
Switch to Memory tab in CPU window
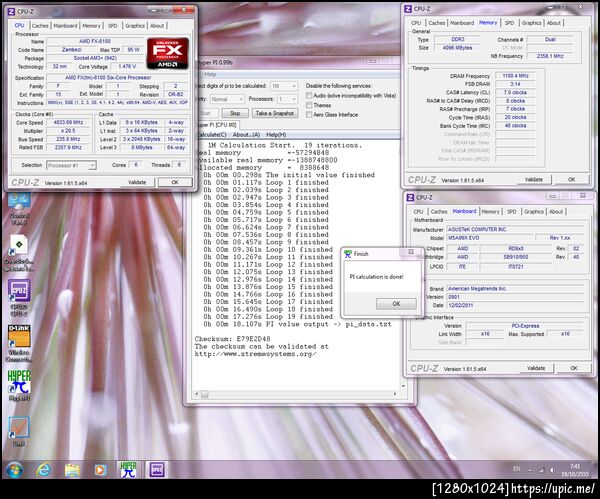(91, 26)
